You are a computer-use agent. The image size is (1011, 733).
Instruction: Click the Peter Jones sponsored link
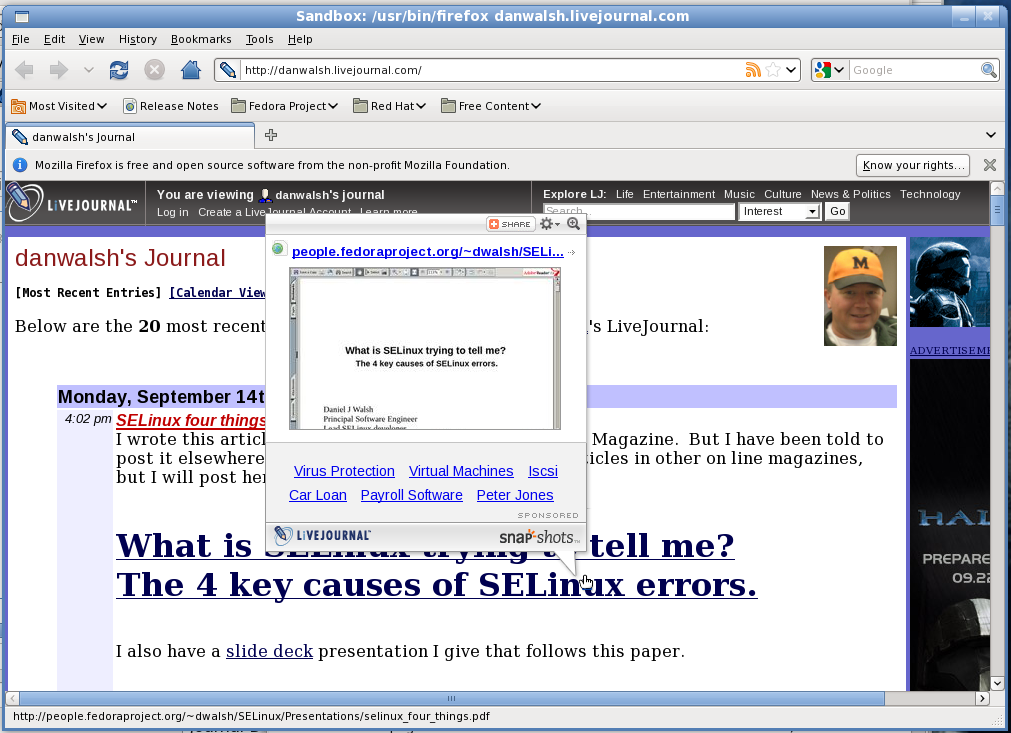coord(515,495)
